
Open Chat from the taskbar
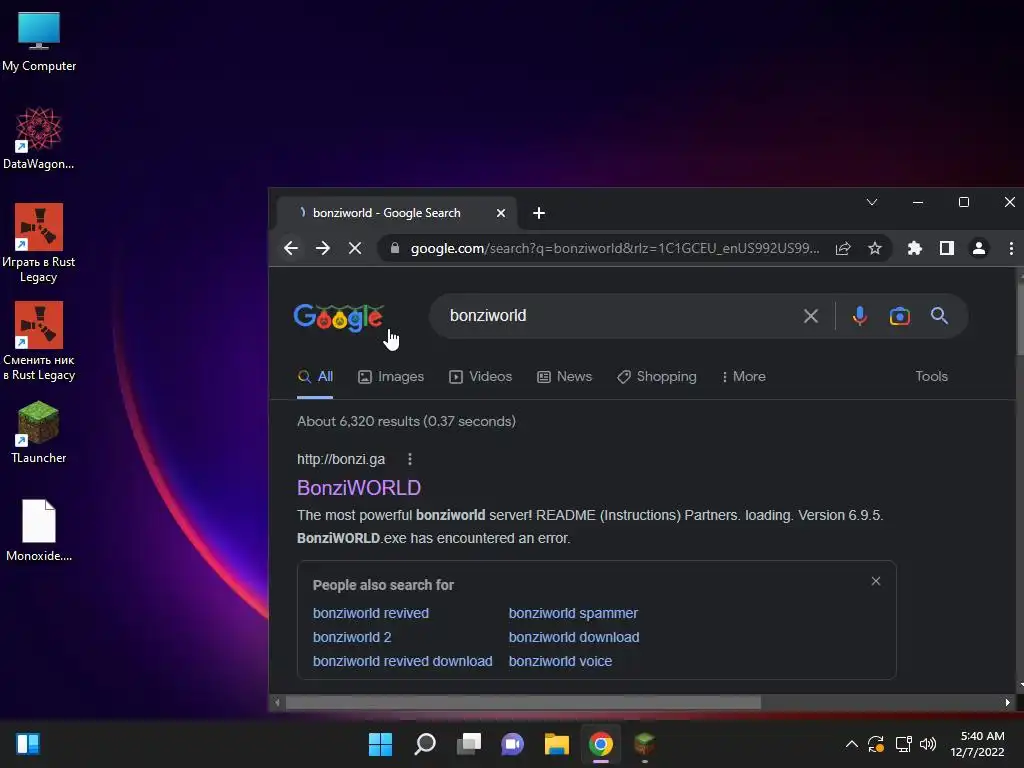(x=513, y=744)
